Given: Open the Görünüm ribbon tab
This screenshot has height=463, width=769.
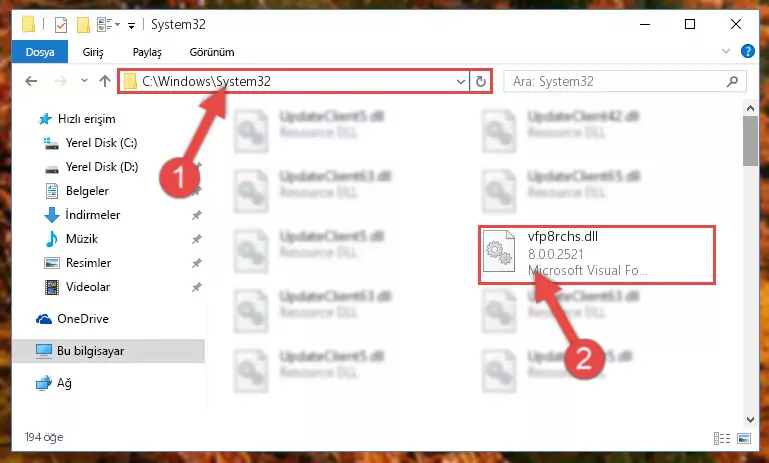Looking at the screenshot, I should click(x=212, y=52).
